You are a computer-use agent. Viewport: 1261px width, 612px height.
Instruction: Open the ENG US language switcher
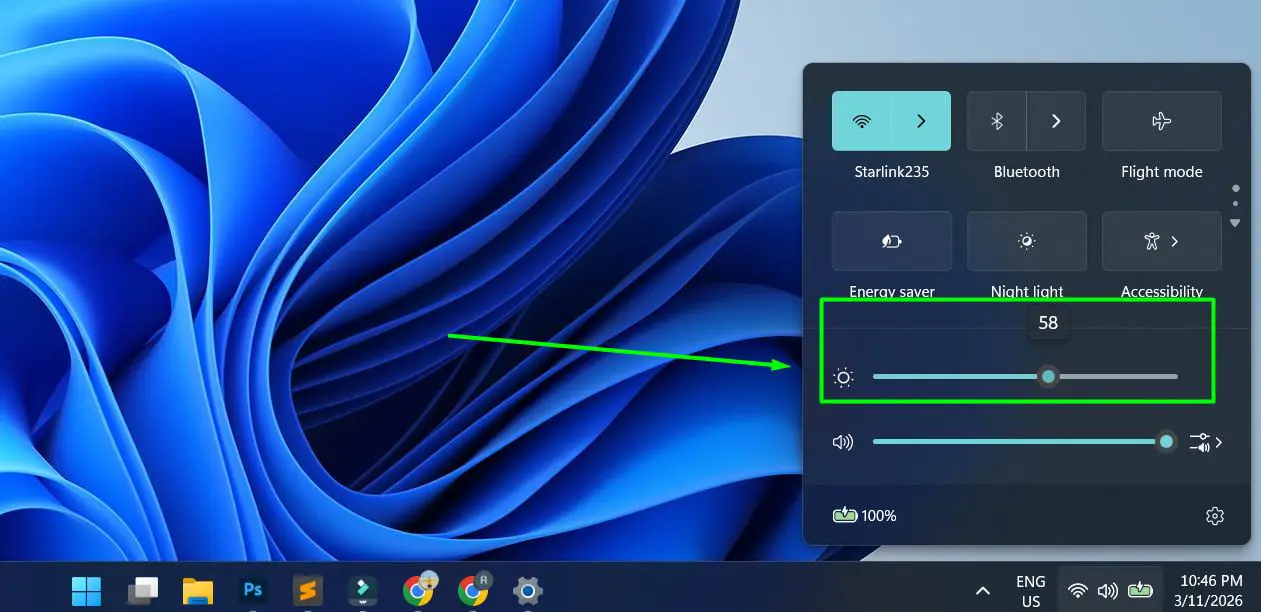(x=1030, y=590)
